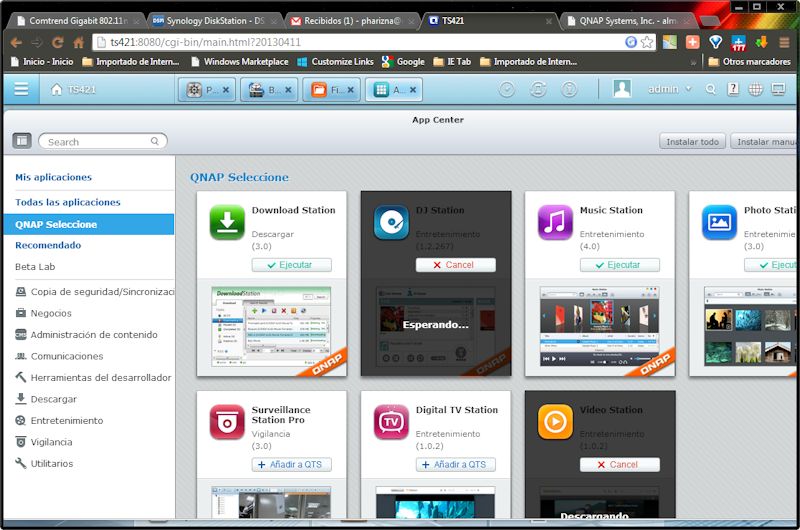Click the TS421 home icon

pos(57,90)
